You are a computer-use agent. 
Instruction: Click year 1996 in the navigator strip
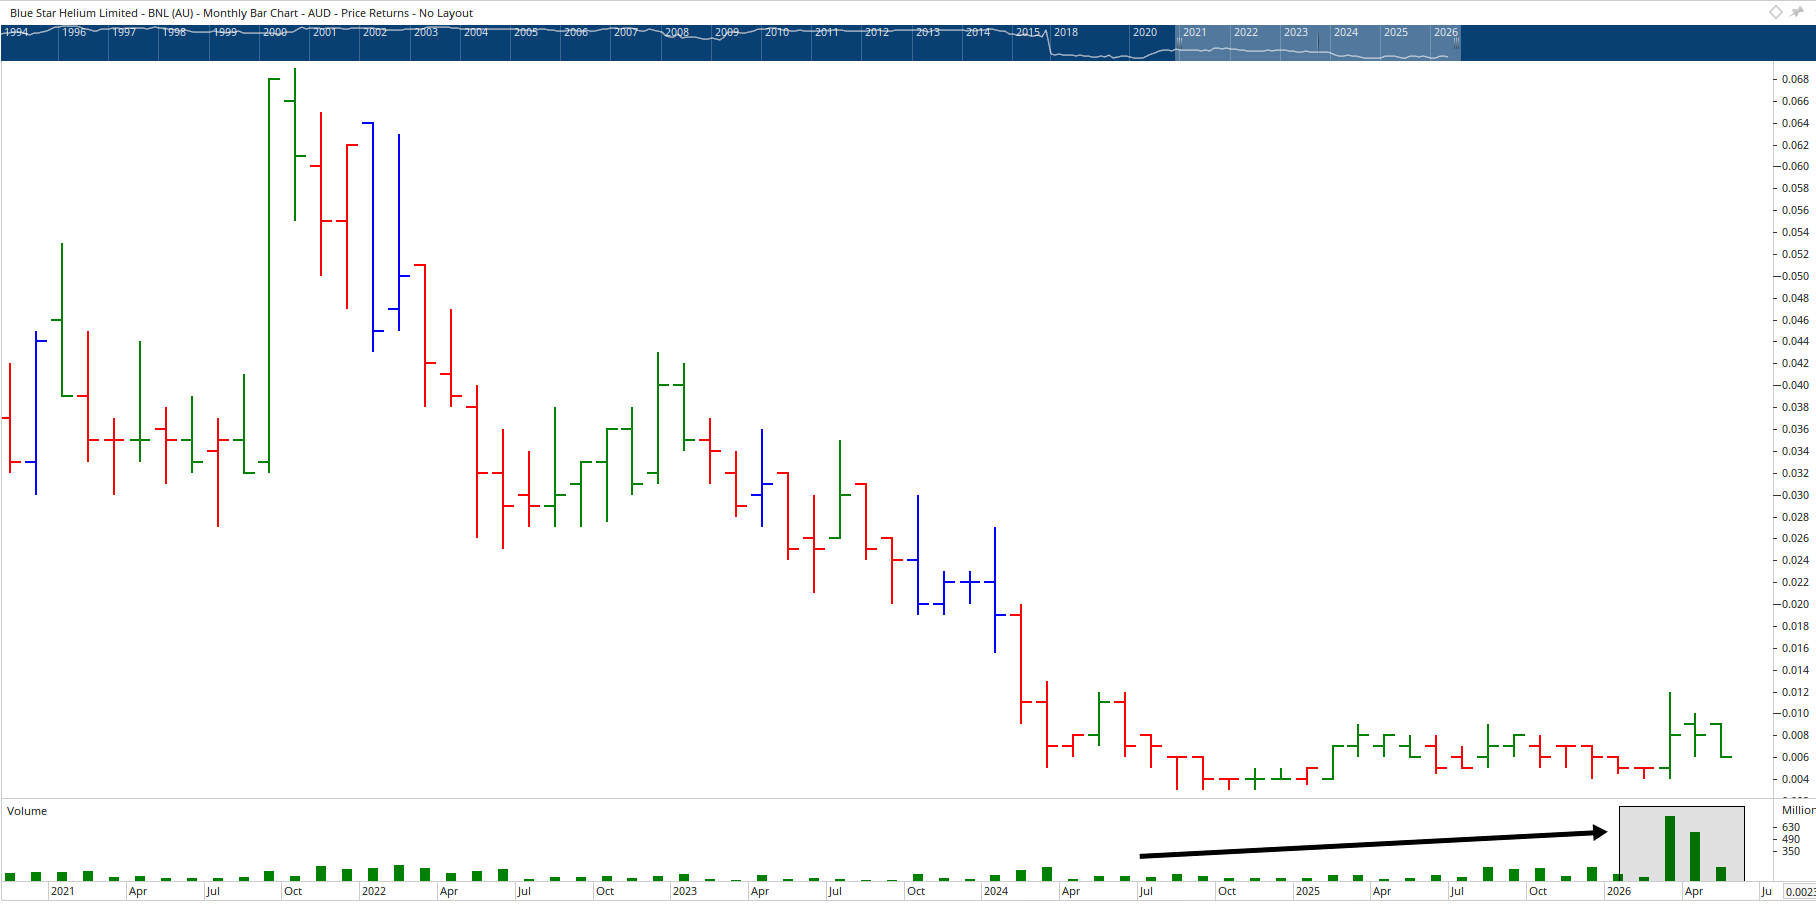[74, 32]
